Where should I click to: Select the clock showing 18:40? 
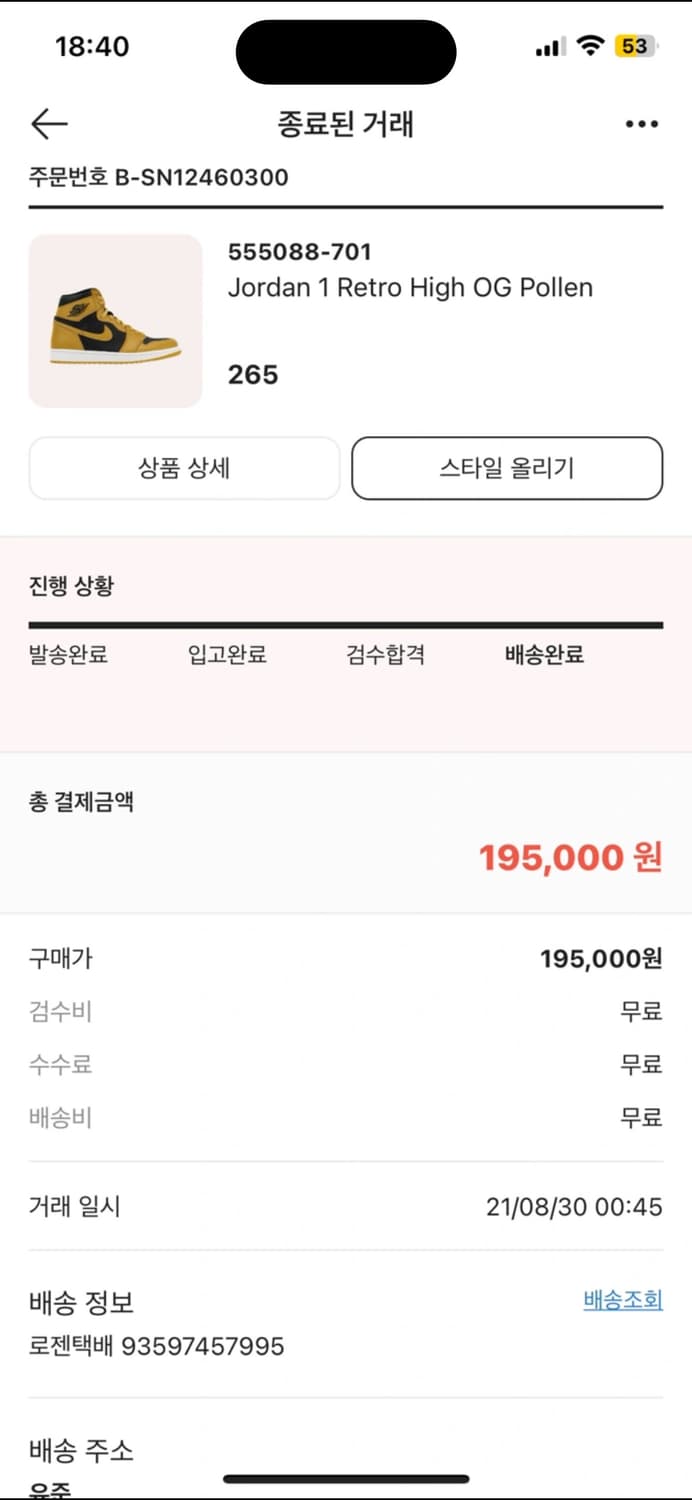pyautogui.click(x=90, y=46)
